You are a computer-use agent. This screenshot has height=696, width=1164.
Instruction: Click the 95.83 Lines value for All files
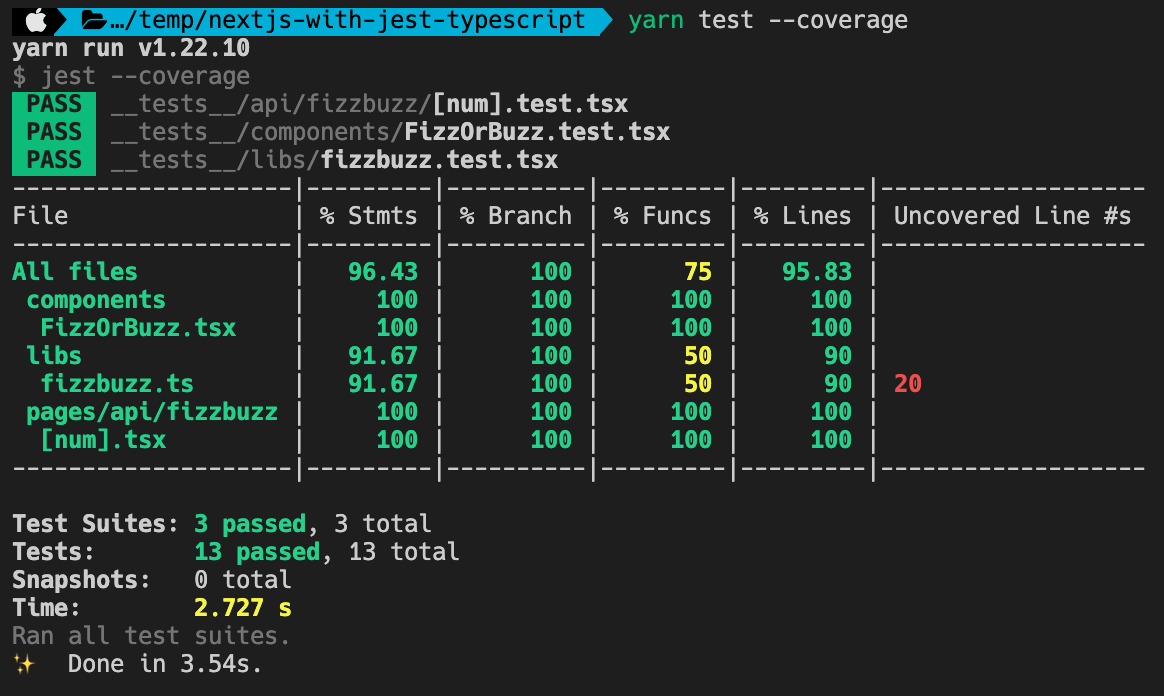[x=817, y=272]
